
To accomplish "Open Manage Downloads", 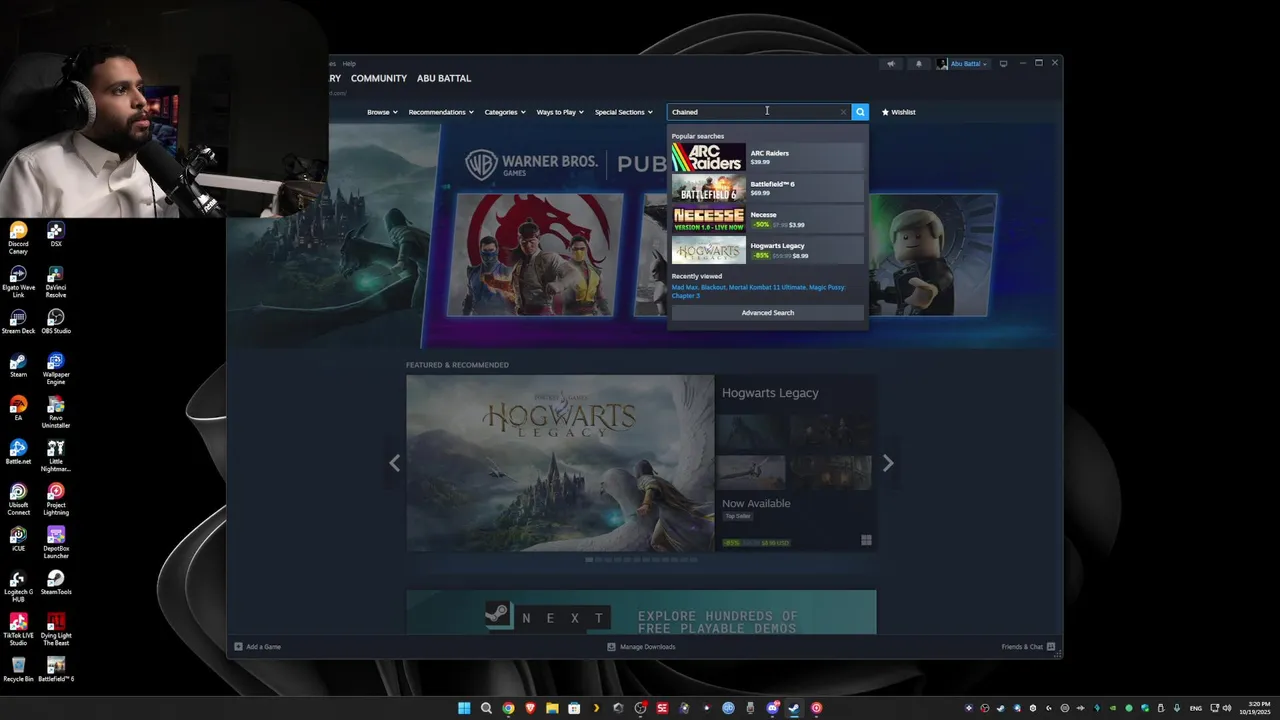I will (x=641, y=647).
